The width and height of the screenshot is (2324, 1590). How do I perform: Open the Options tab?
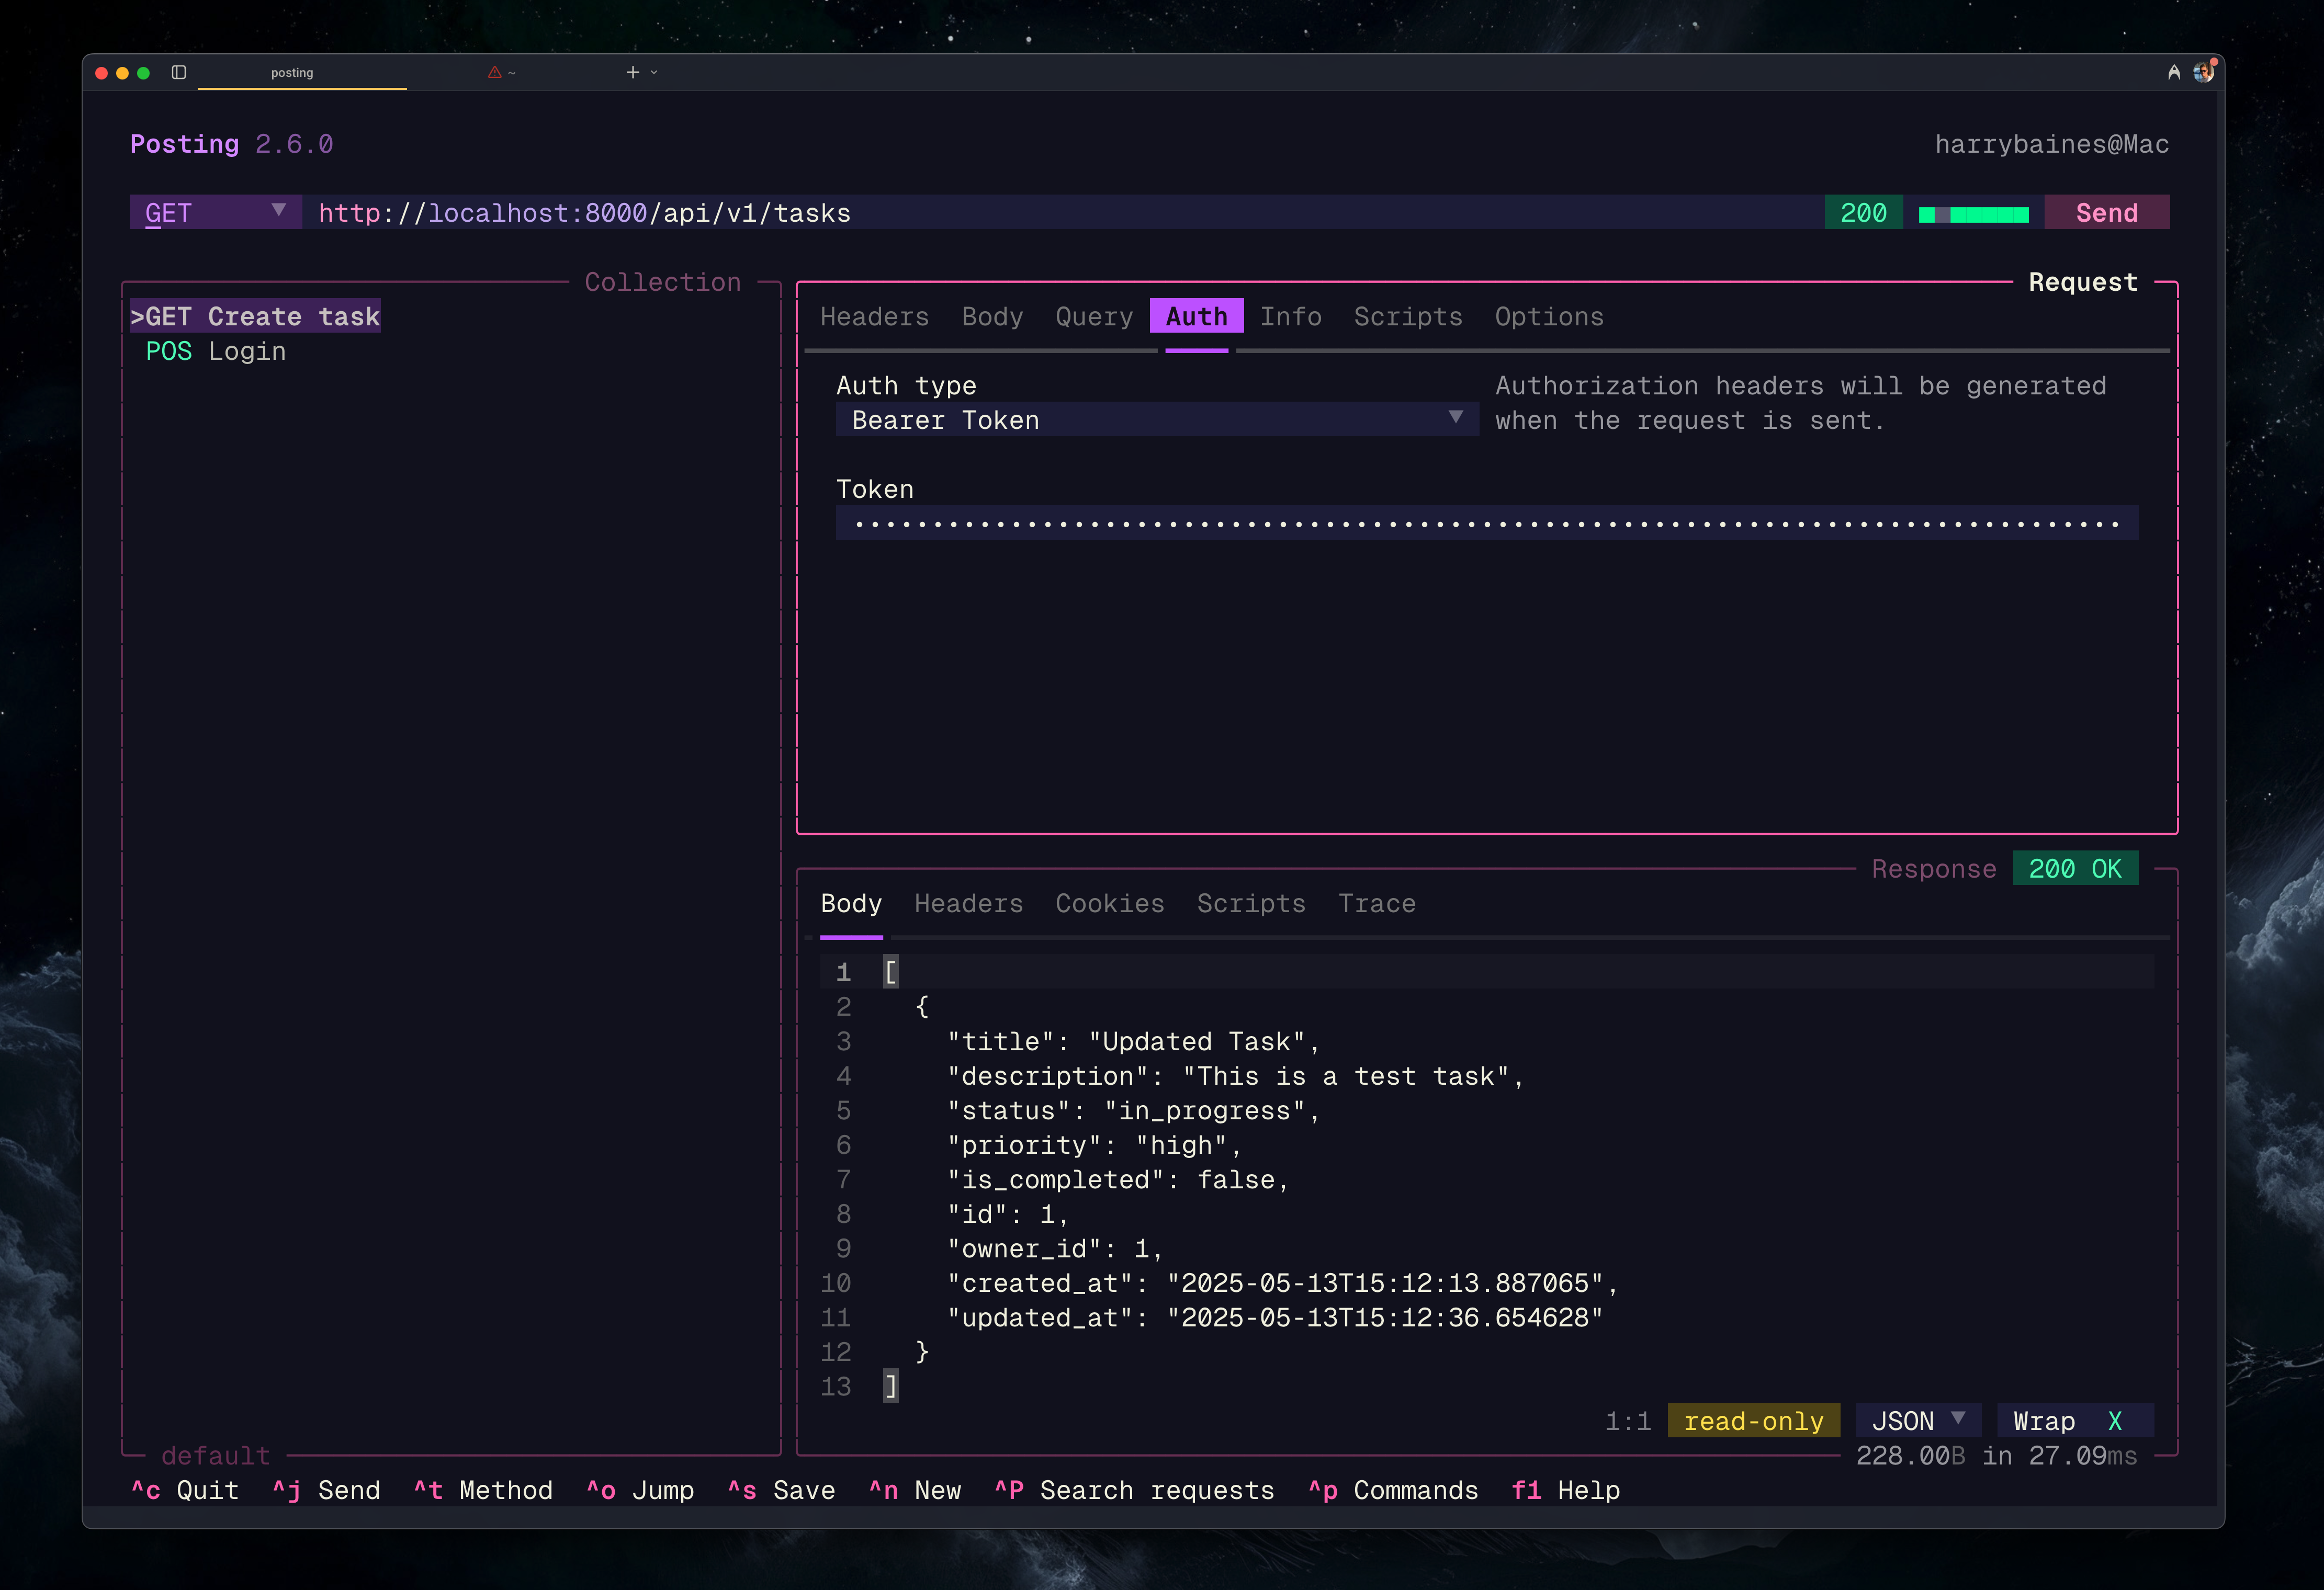pos(1549,316)
